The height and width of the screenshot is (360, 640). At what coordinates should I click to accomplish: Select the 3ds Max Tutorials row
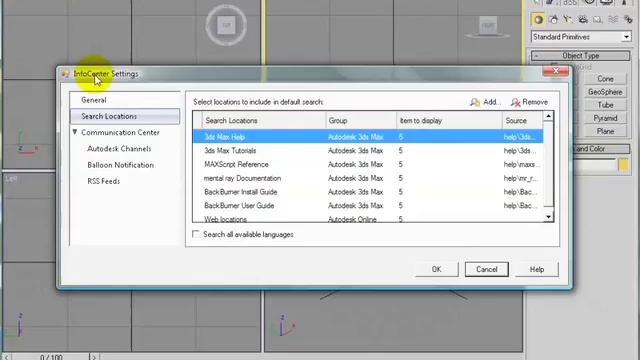click(x=368, y=151)
